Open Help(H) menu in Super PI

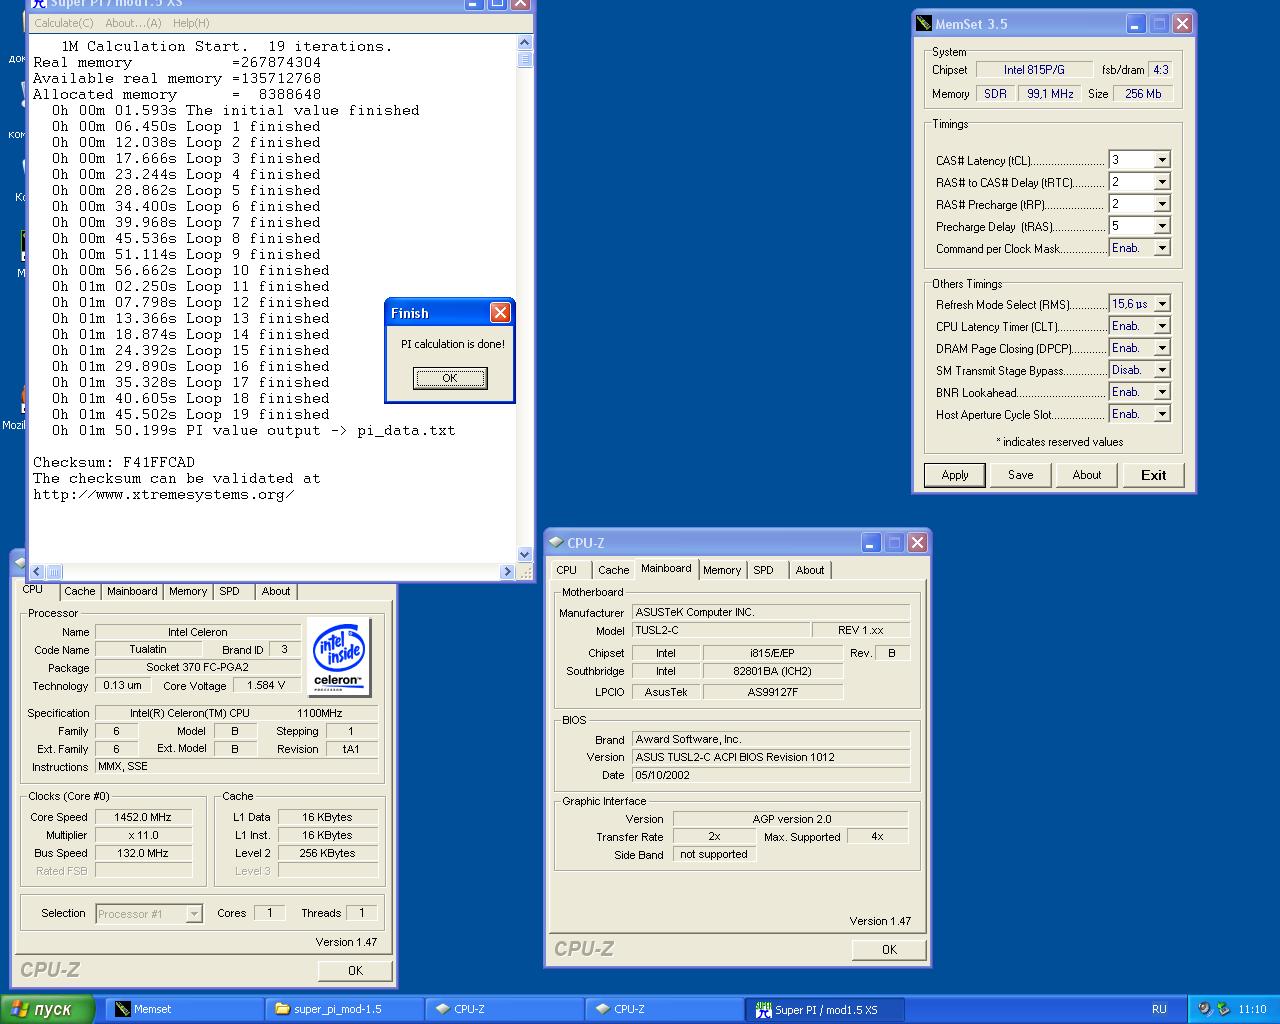click(x=191, y=23)
